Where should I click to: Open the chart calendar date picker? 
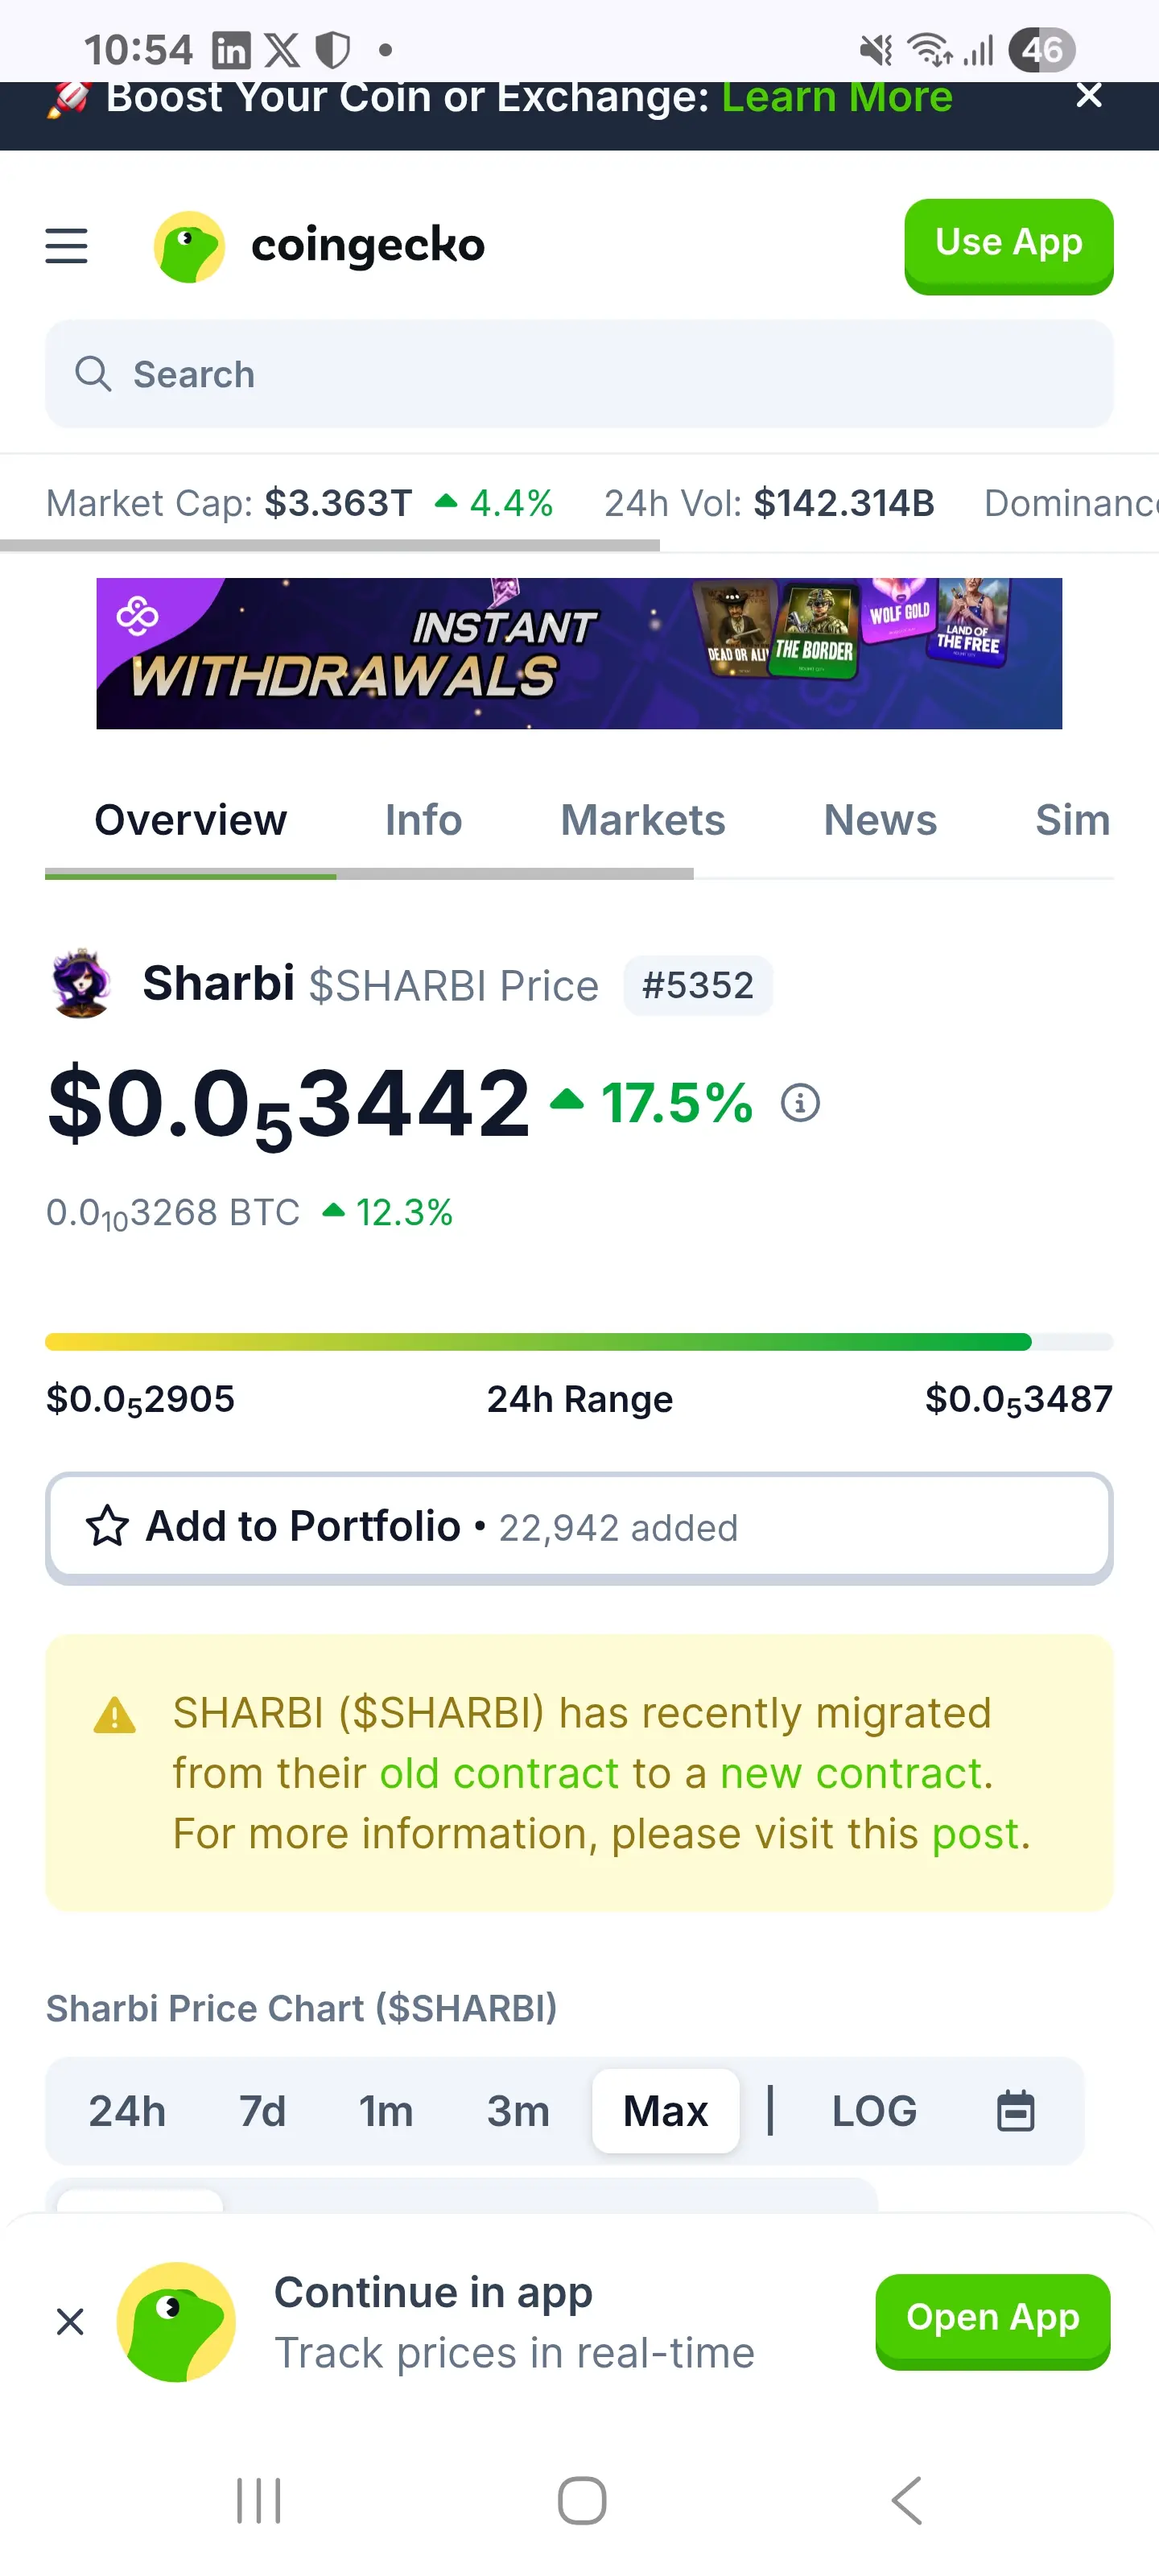1015,2111
